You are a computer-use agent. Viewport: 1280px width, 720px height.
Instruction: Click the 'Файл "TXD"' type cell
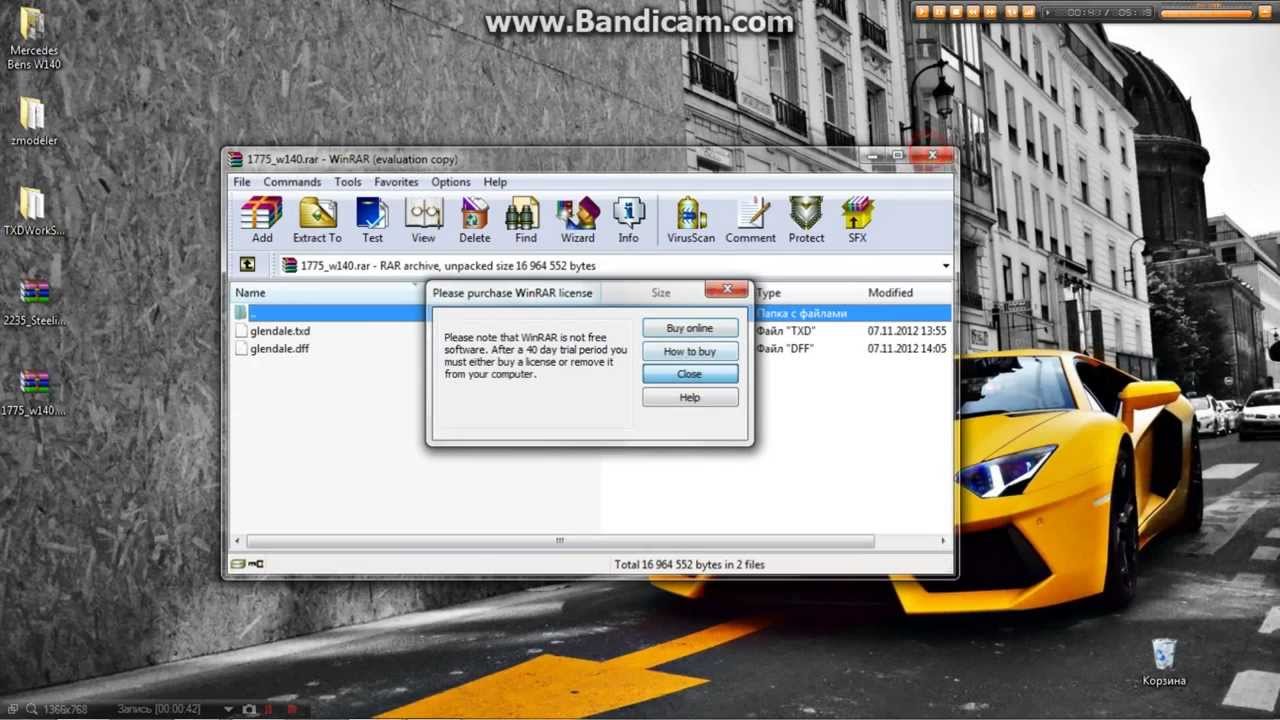(786, 331)
